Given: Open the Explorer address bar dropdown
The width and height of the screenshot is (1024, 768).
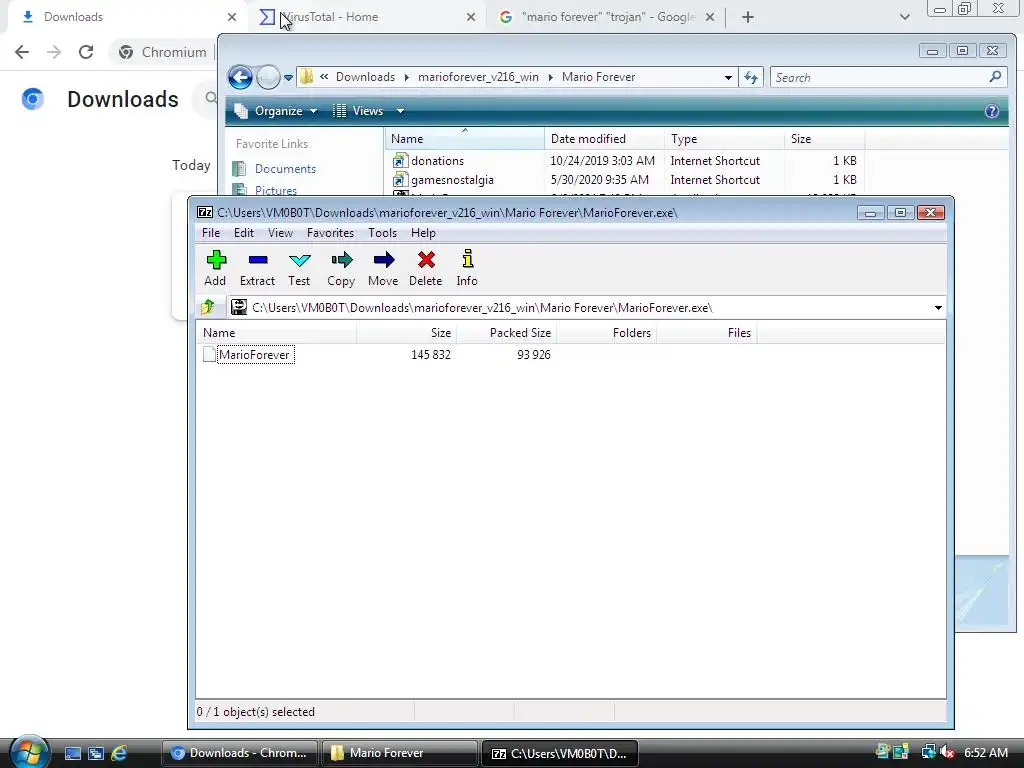Looking at the screenshot, I should click(x=728, y=77).
